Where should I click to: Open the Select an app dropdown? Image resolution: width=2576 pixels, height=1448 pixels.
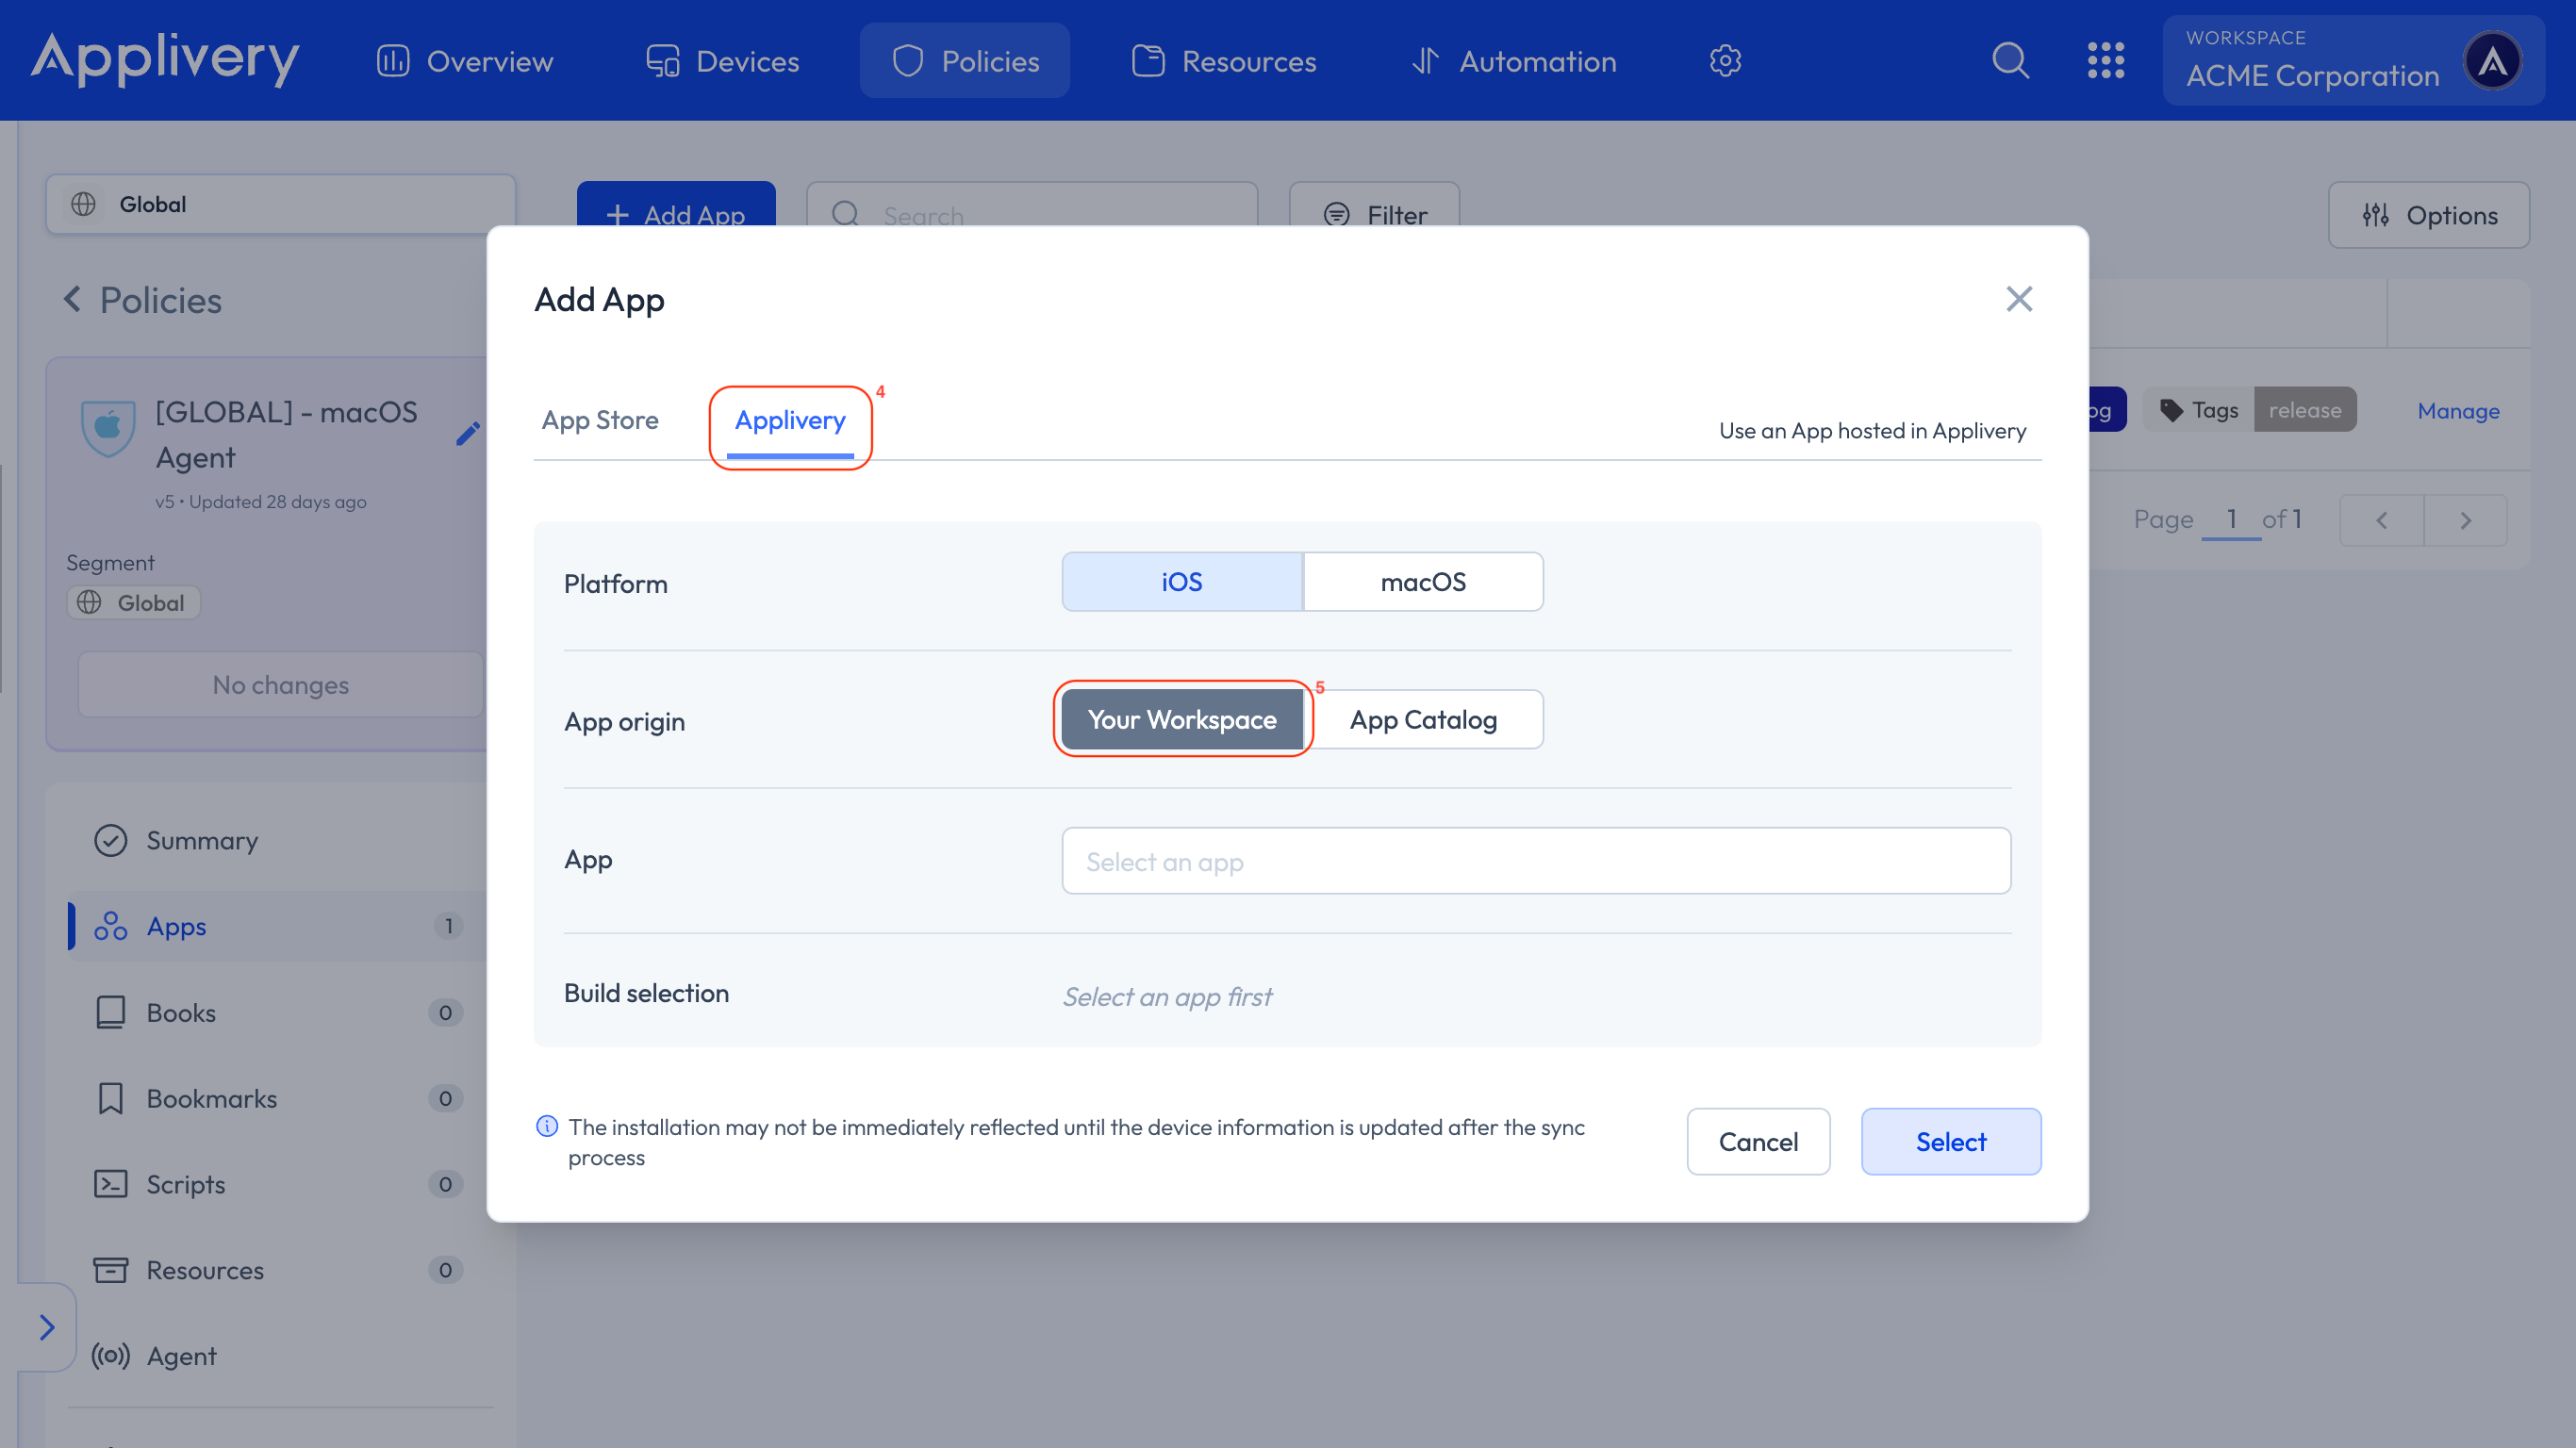1535,860
